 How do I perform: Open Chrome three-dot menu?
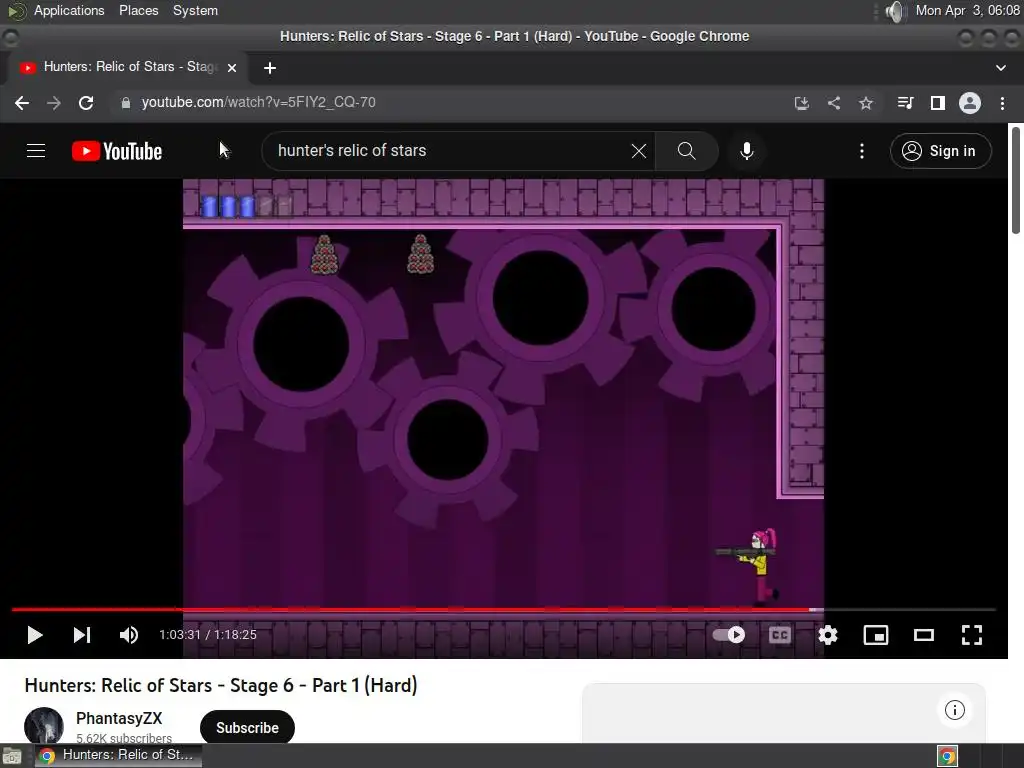point(1002,103)
